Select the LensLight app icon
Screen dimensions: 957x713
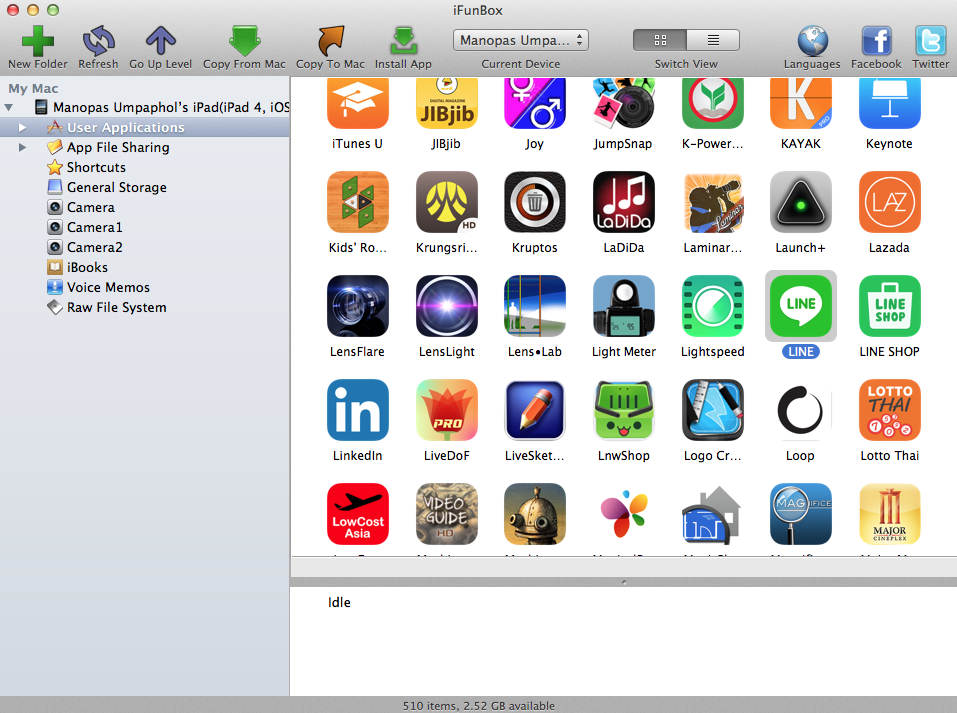tap(446, 306)
